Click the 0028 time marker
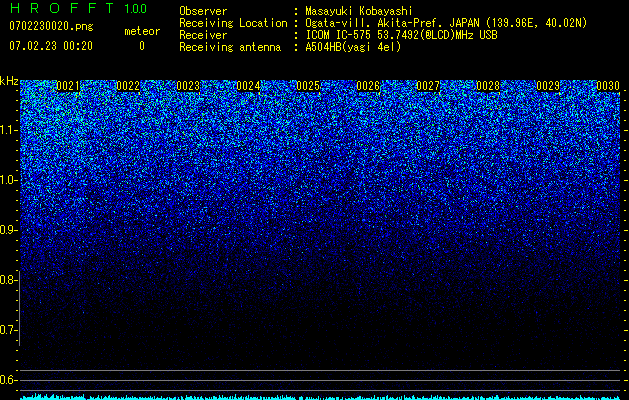 click(488, 86)
